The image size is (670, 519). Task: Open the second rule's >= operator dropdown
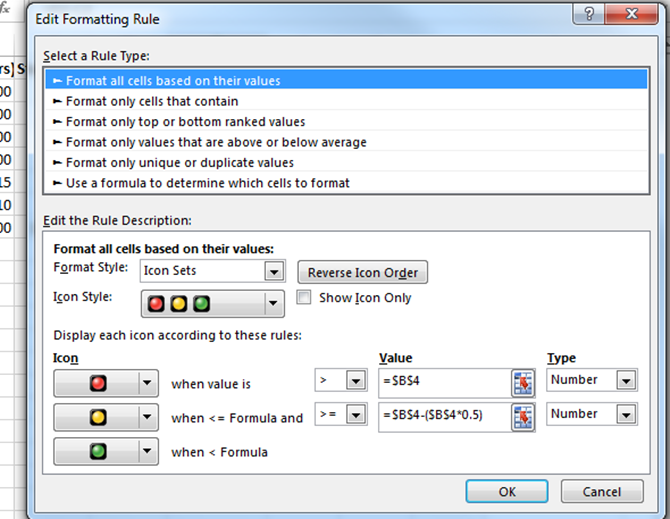click(354, 415)
